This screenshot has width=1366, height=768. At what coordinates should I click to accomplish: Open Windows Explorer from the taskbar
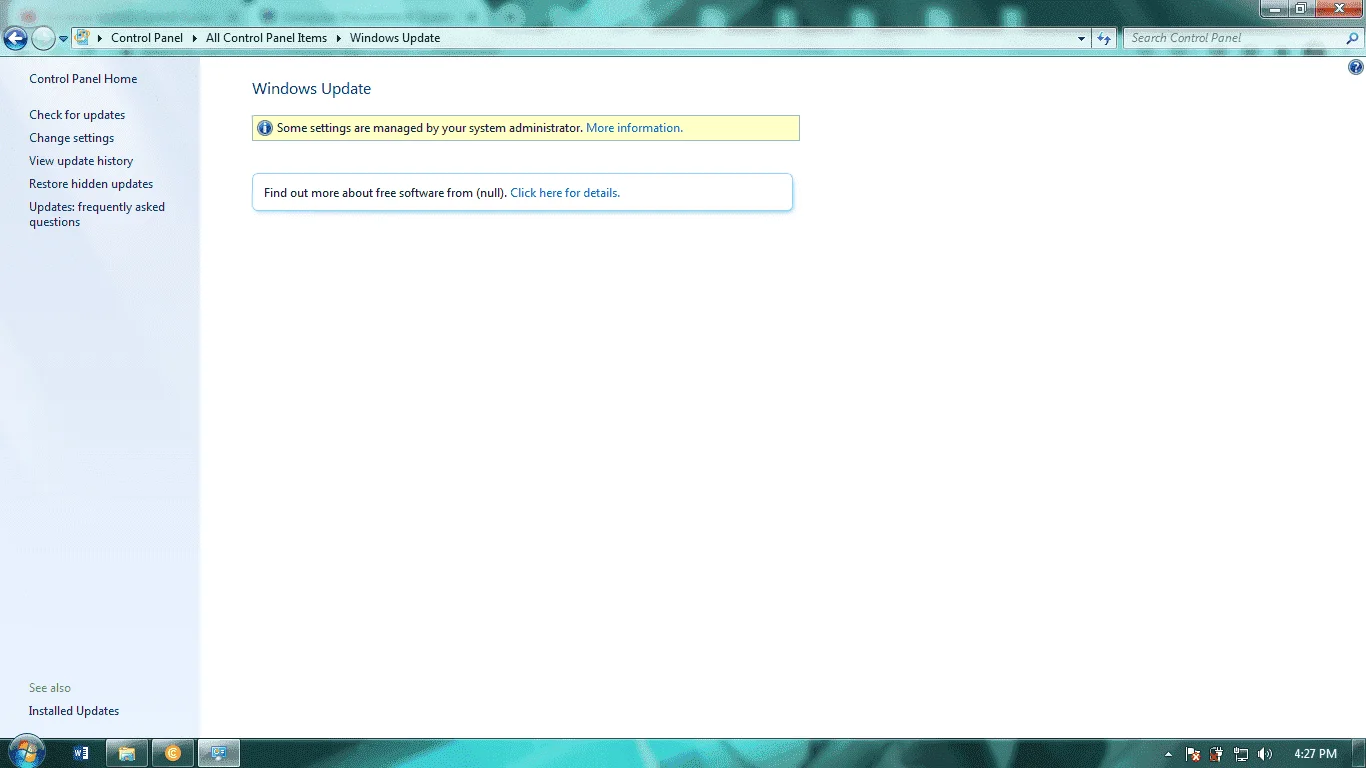click(127, 753)
